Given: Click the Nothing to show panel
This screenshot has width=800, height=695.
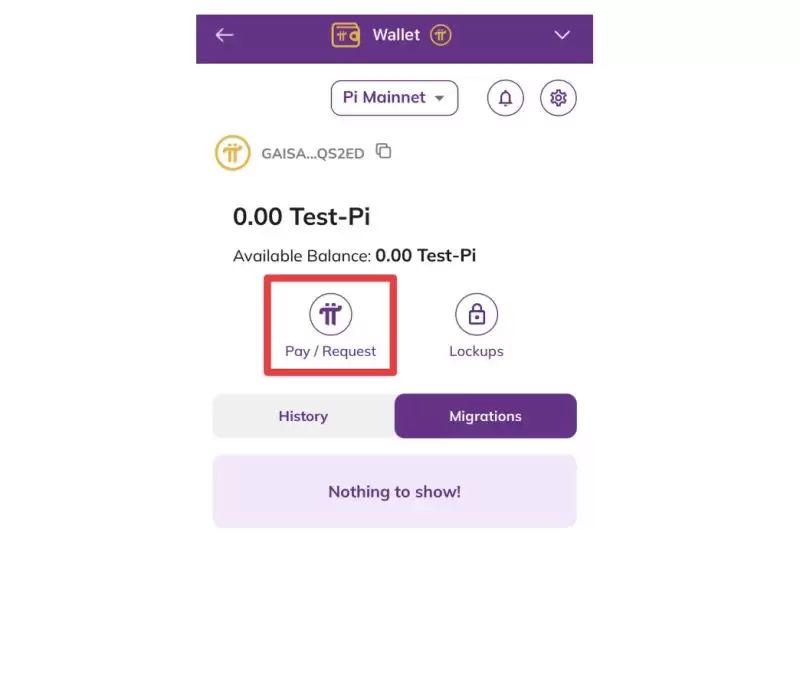Looking at the screenshot, I should click(394, 492).
